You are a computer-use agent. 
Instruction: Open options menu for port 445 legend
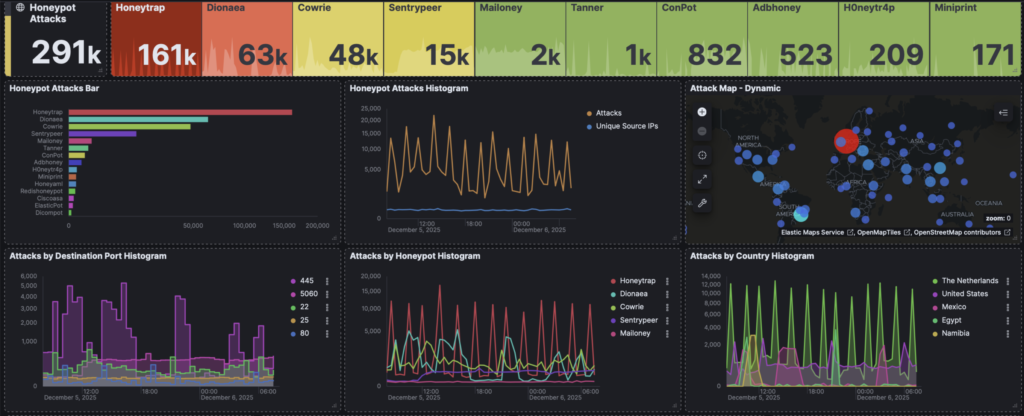326,281
